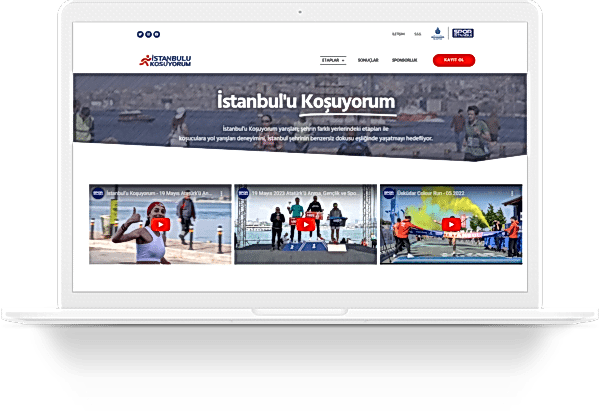This screenshot has height=411, width=600.
Task: Click the last of three social media icons
Action: tap(157, 34)
